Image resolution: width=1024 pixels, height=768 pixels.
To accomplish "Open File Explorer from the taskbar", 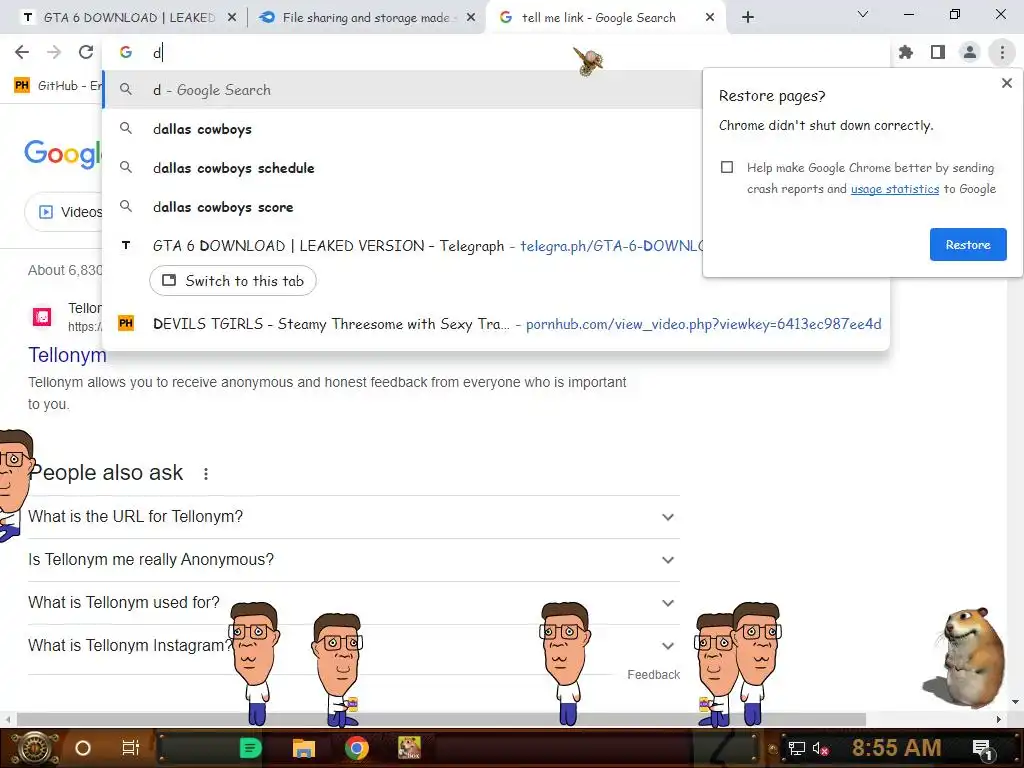I will coord(304,748).
